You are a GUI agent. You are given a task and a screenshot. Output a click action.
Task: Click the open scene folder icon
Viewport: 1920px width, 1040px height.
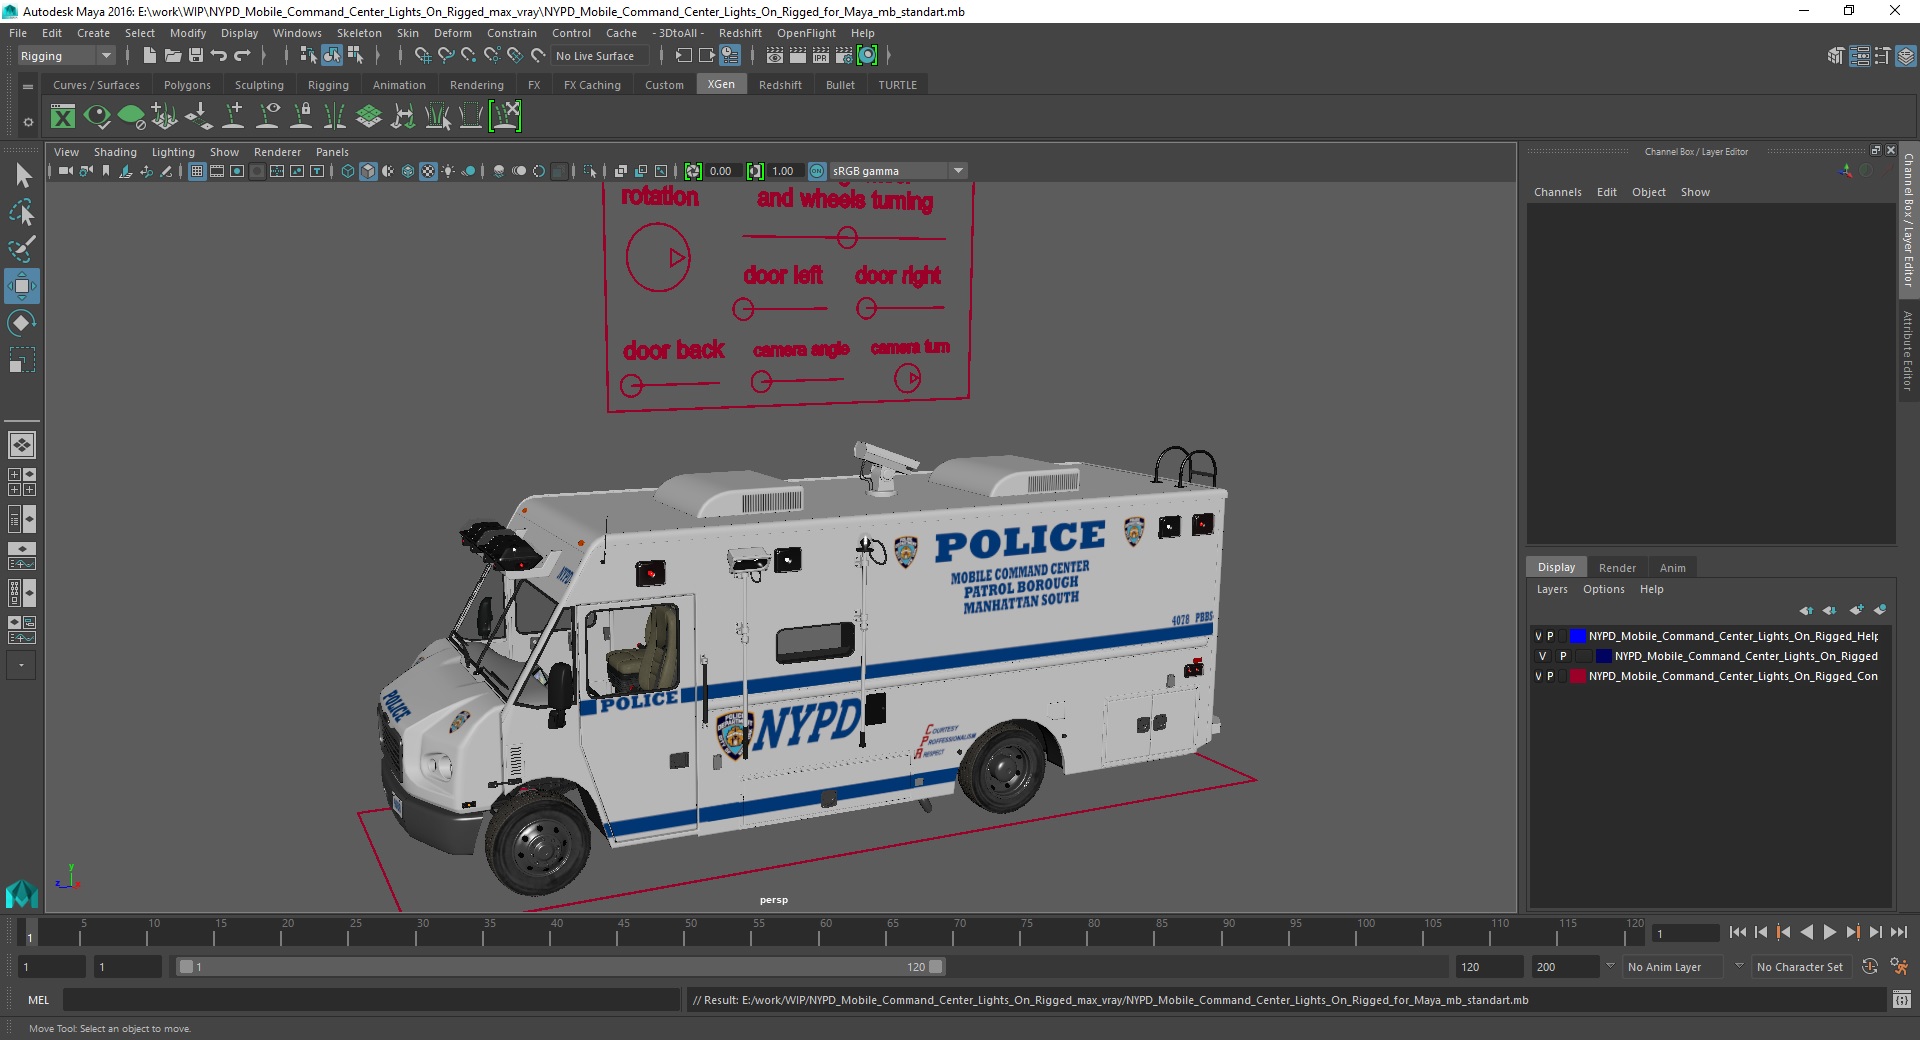[x=173, y=56]
